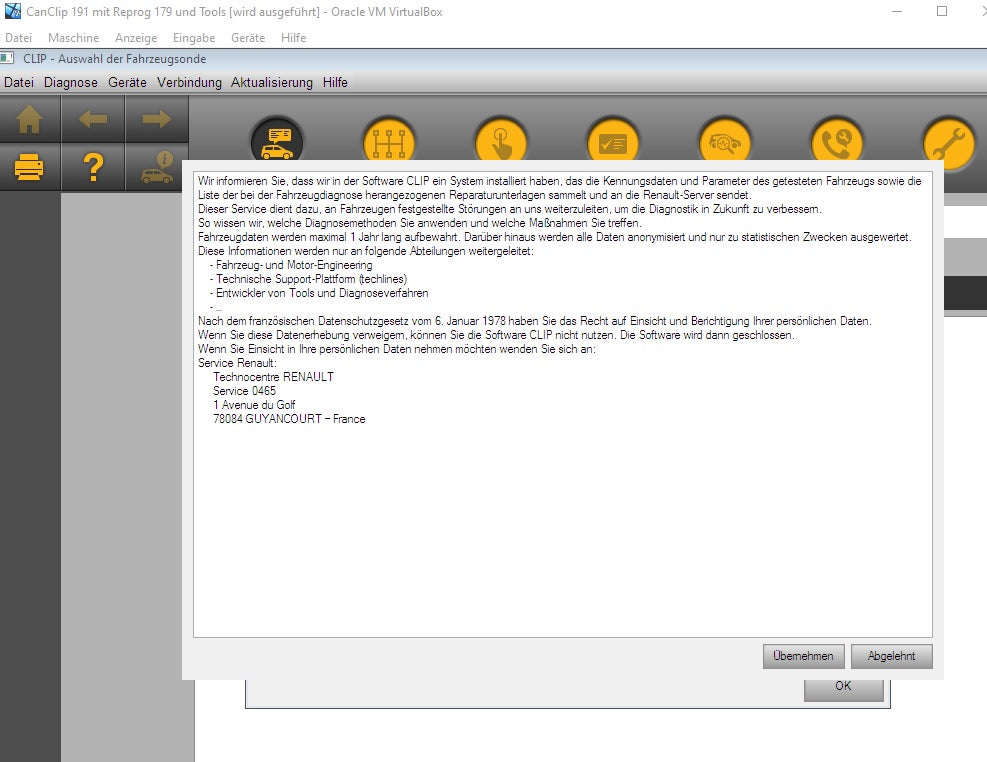The height and width of the screenshot is (762, 987).
Task: Click the vehicle info icon with exclamation
Action: coord(156,168)
